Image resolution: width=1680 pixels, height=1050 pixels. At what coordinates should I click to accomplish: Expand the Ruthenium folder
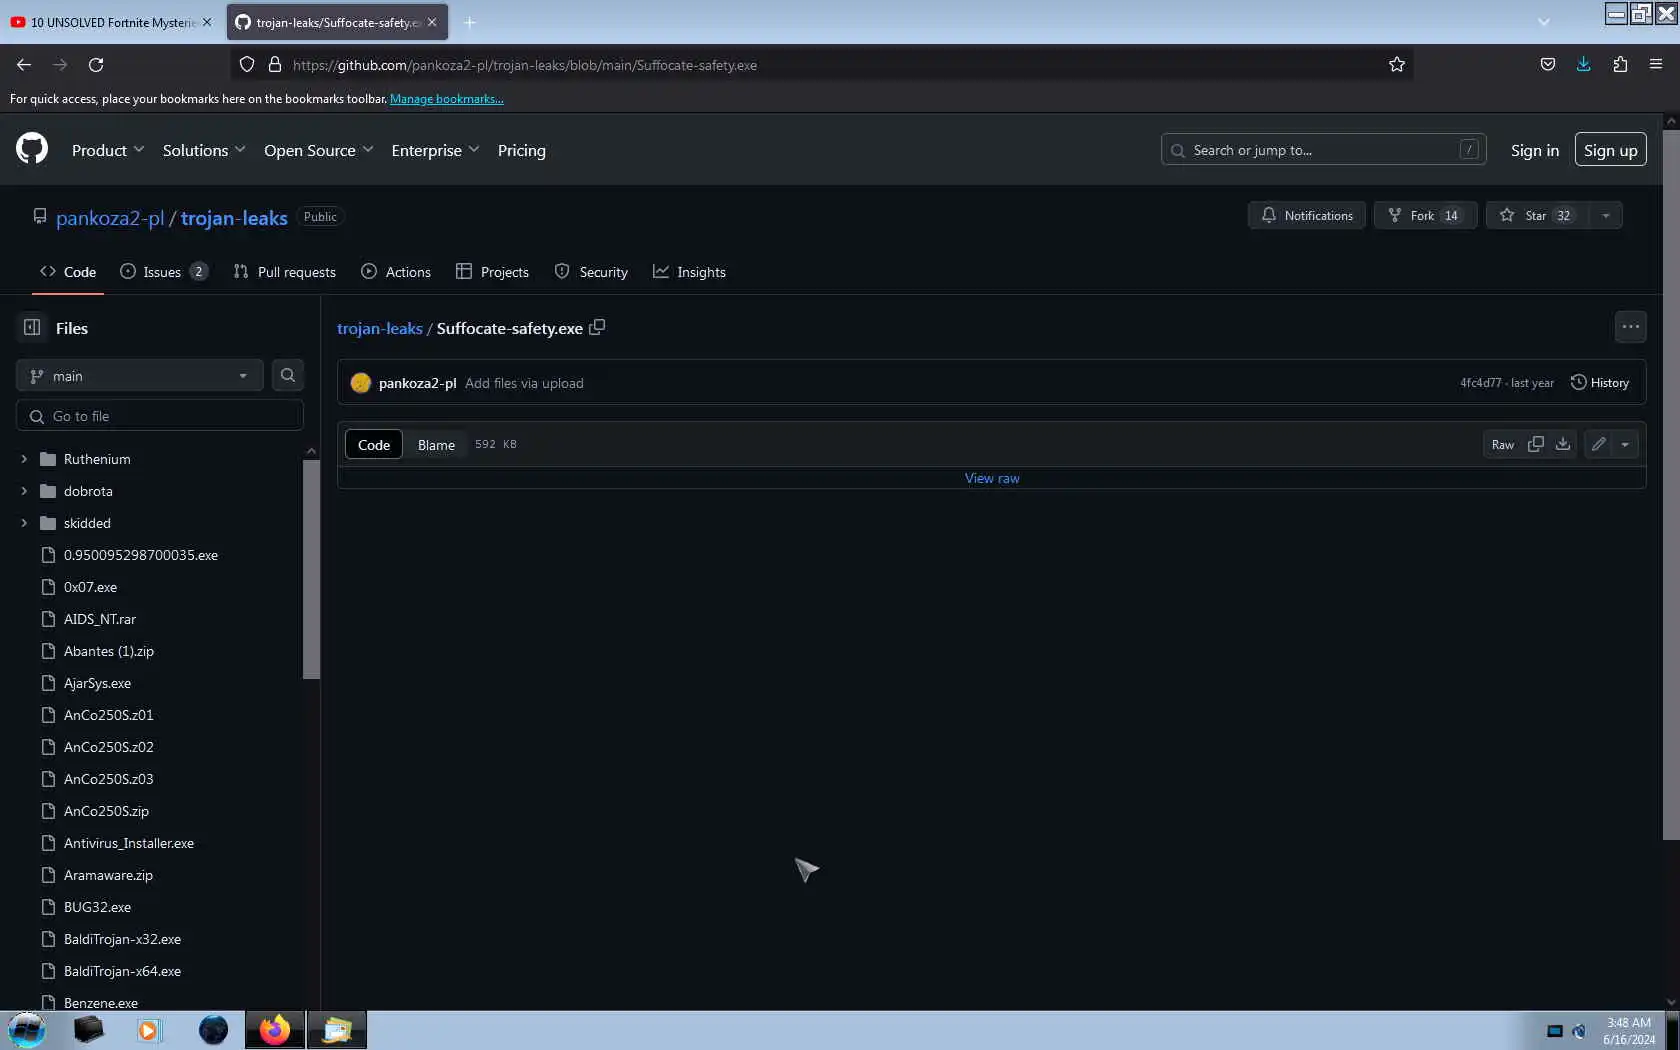click(24, 459)
